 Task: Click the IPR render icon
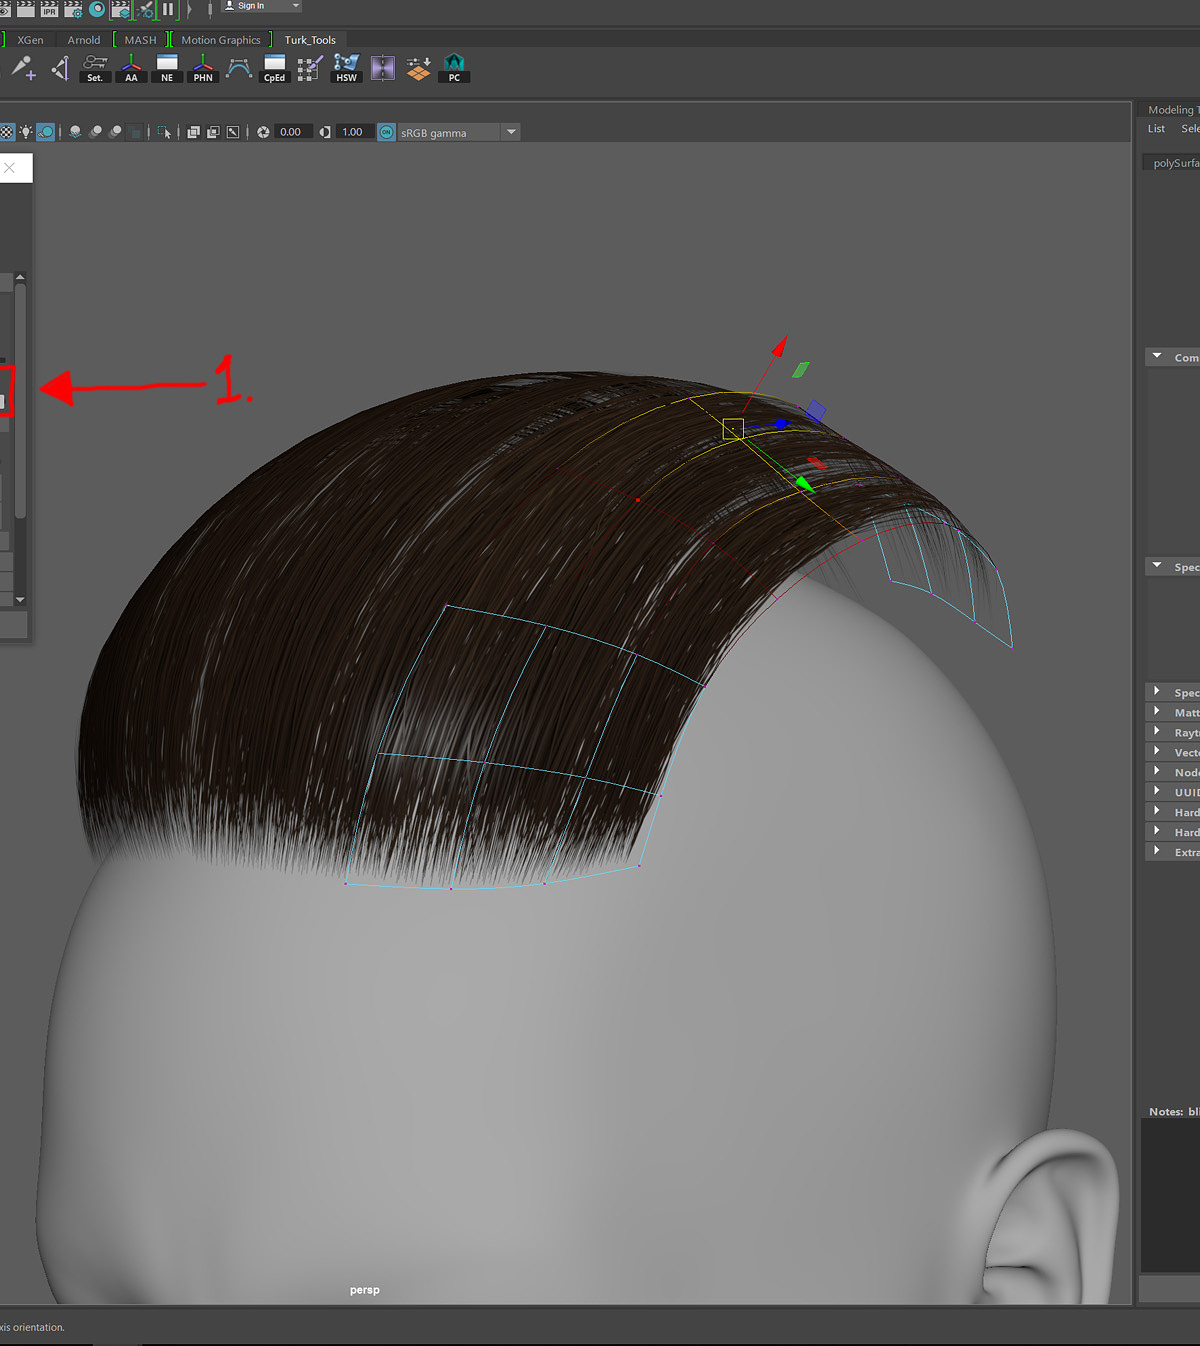(x=49, y=9)
